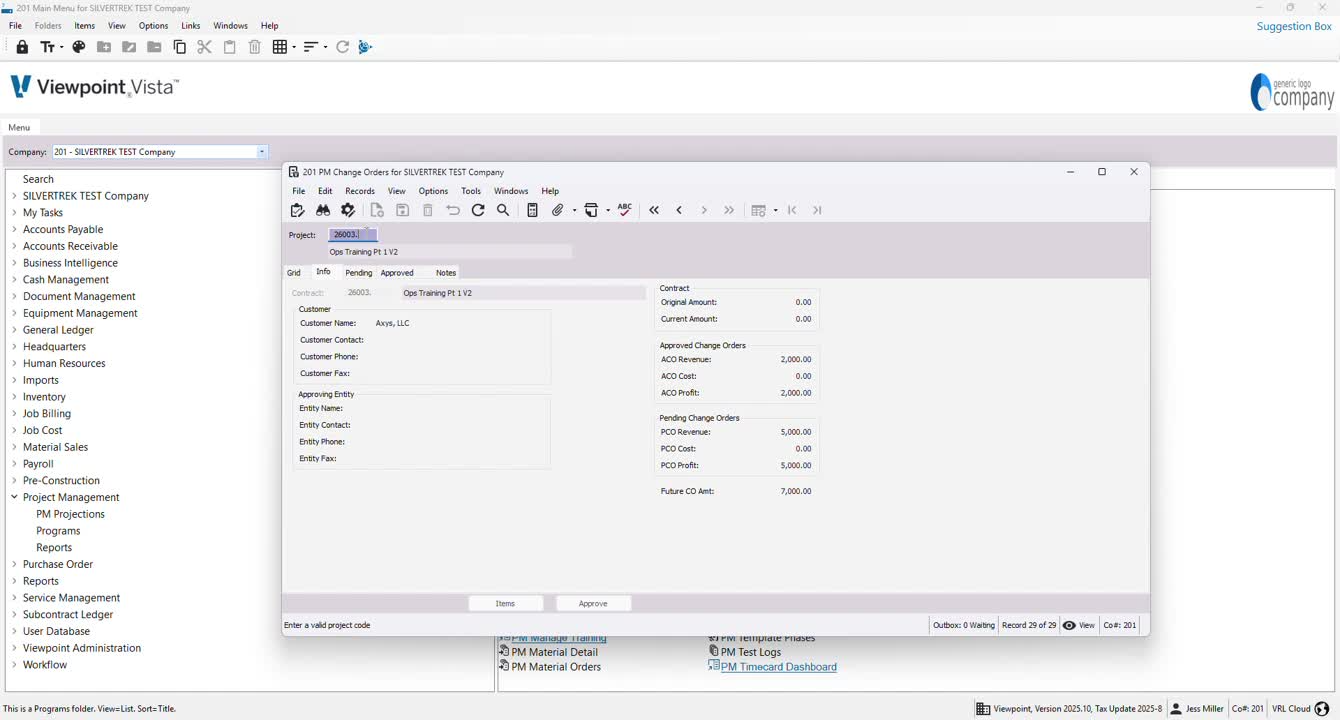Click the new record page icon

(377, 210)
